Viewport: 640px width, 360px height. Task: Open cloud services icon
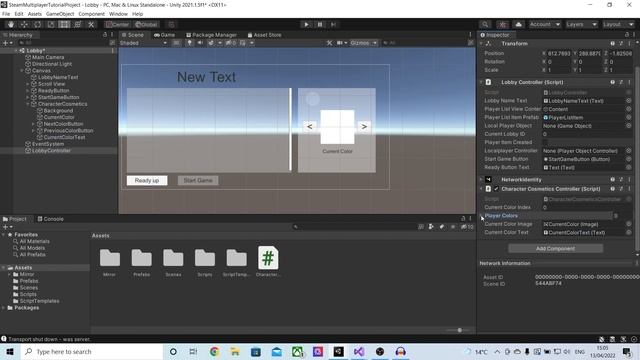point(518,24)
